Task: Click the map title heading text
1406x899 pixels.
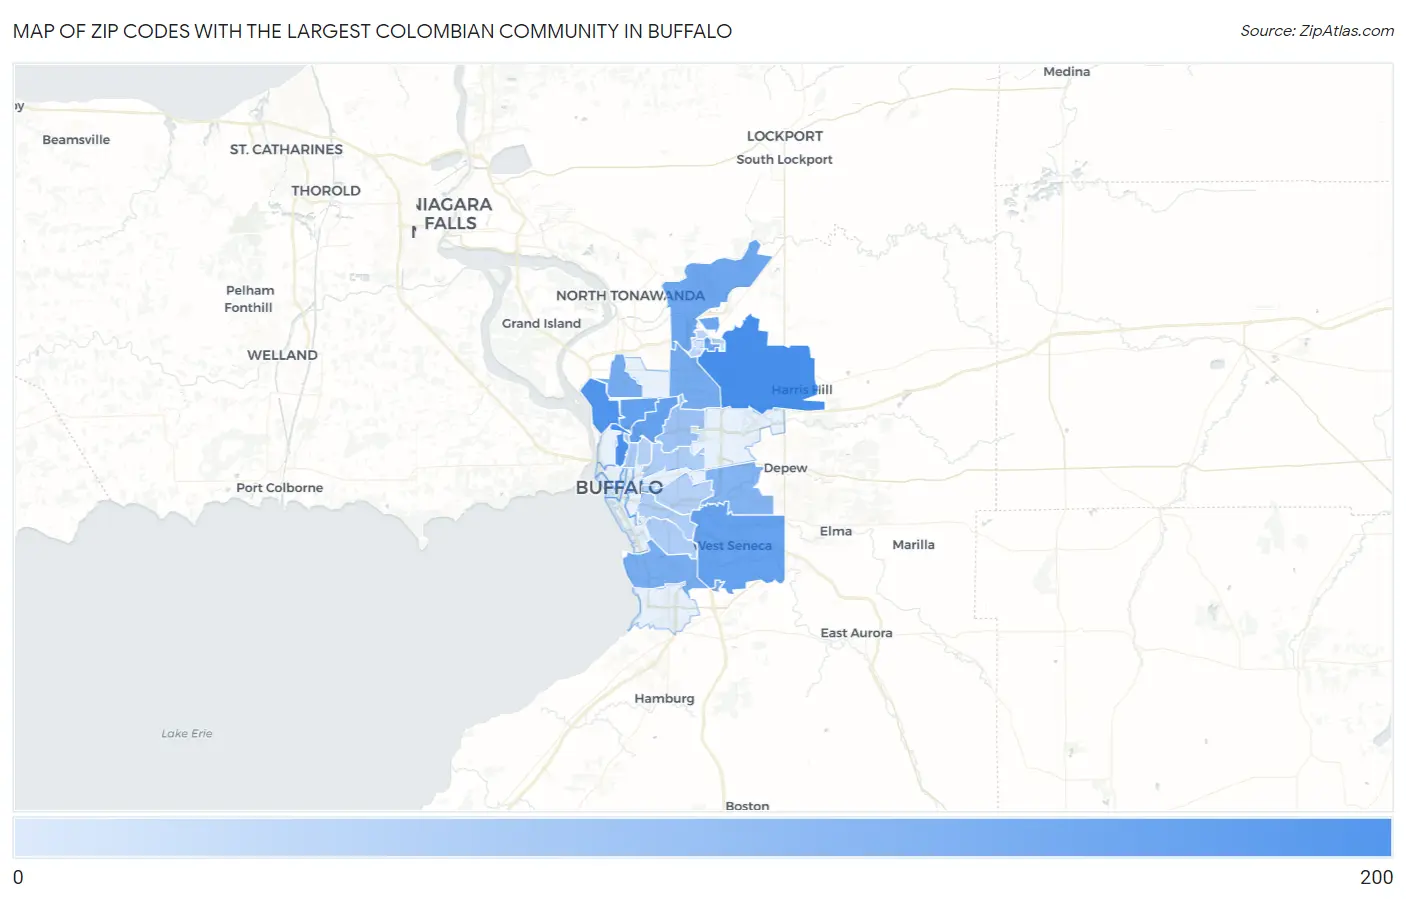Action: pyautogui.click(x=372, y=31)
